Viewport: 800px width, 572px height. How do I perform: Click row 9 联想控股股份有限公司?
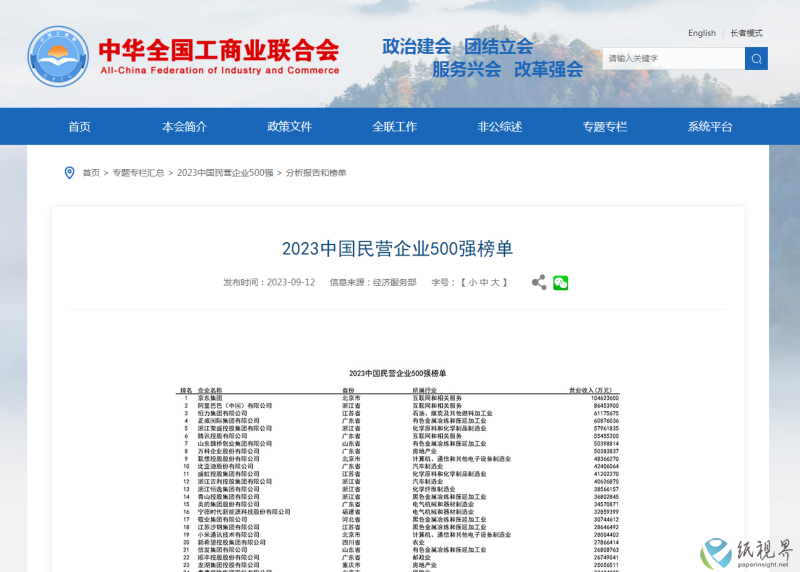click(229, 459)
